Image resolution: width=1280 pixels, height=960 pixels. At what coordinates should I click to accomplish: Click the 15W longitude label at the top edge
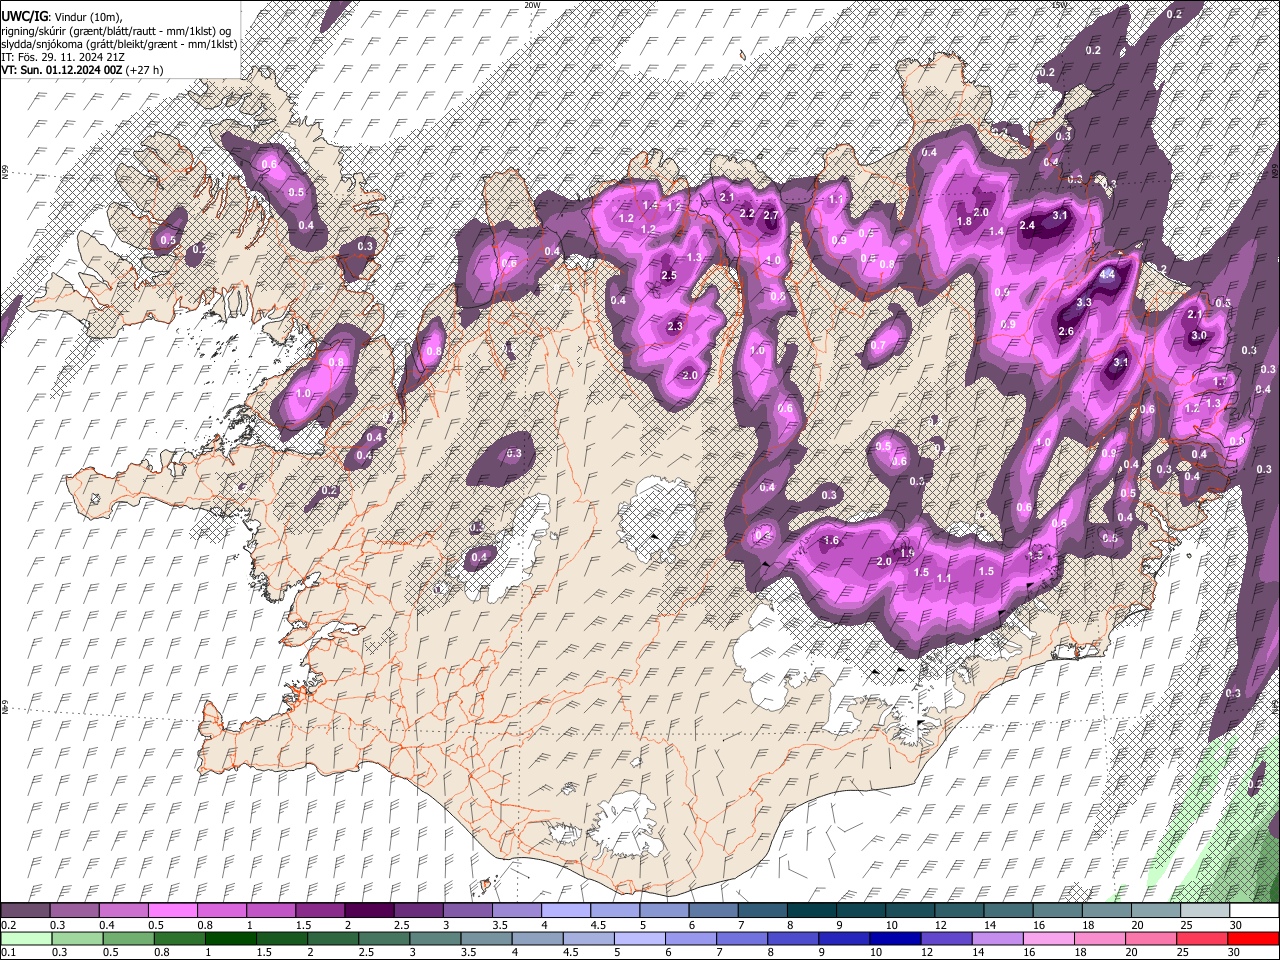coord(1060,4)
